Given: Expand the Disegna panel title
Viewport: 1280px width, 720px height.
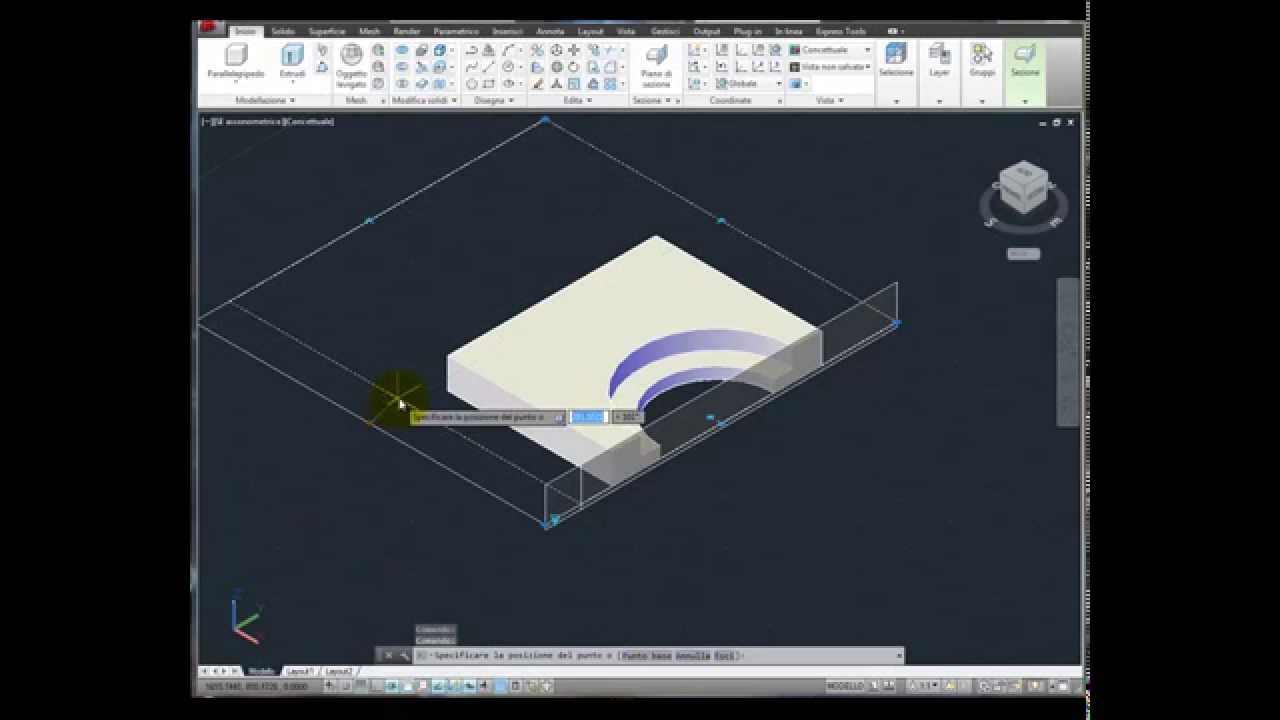Looking at the screenshot, I should (494, 101).
